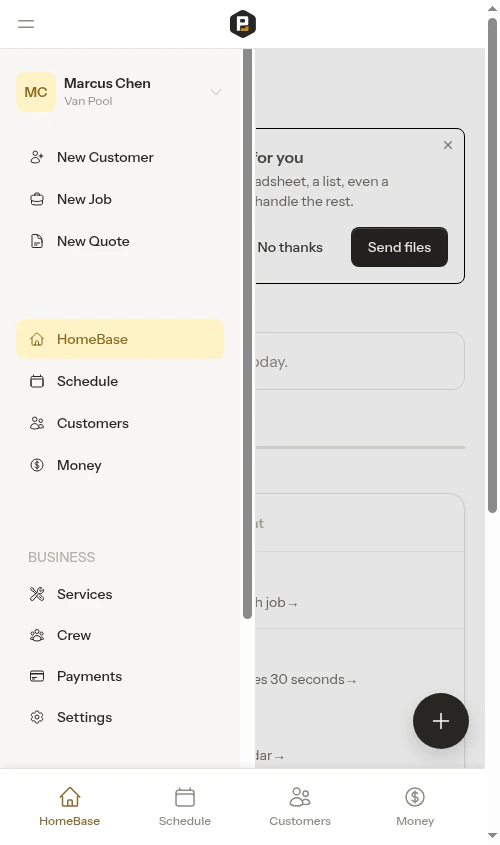Switch to HomeBase bottom tab

(x=70, y=806)
